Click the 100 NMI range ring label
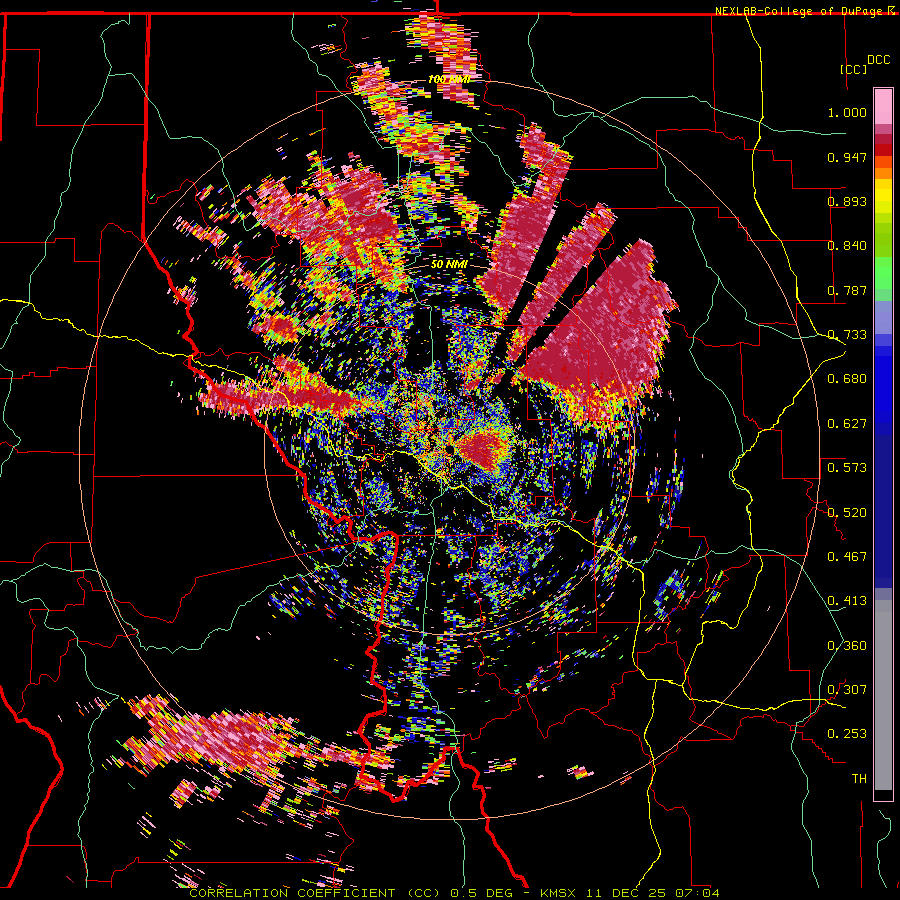 (449, 79)
